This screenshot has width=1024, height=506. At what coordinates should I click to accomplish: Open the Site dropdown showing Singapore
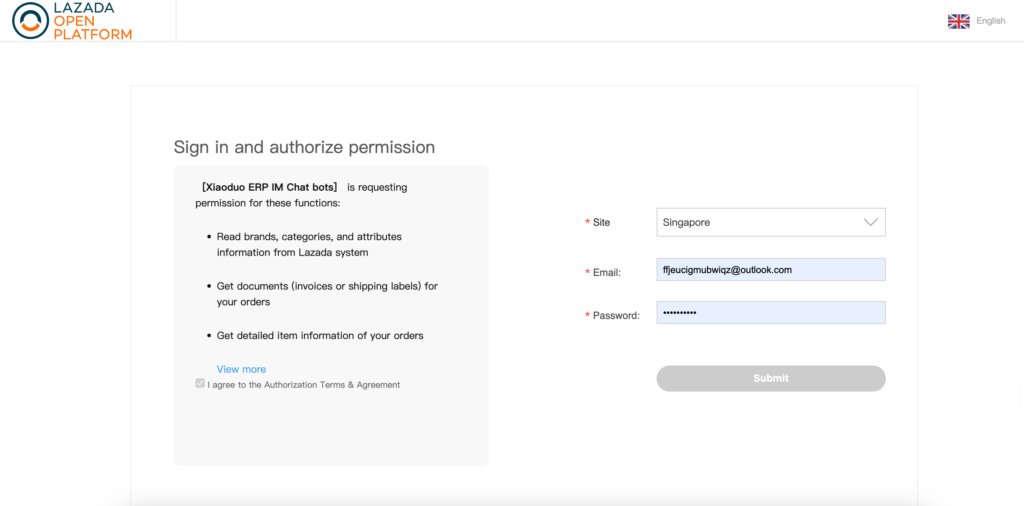pos(771,222)
